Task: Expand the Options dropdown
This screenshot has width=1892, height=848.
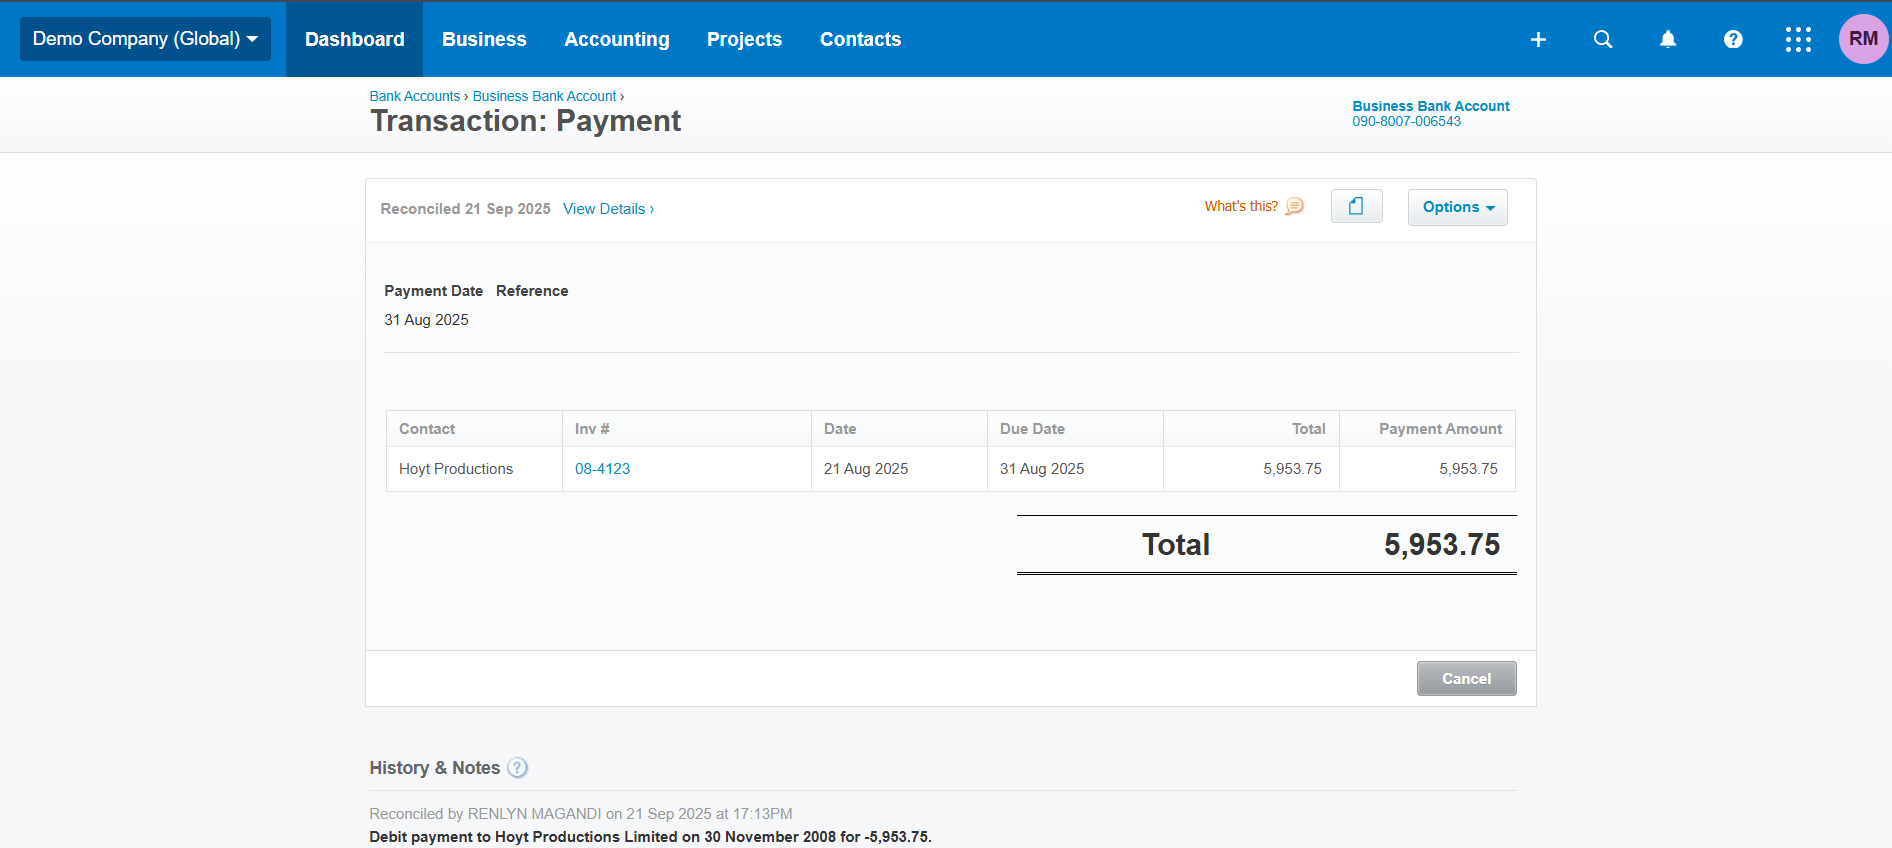Action: 1457,207
